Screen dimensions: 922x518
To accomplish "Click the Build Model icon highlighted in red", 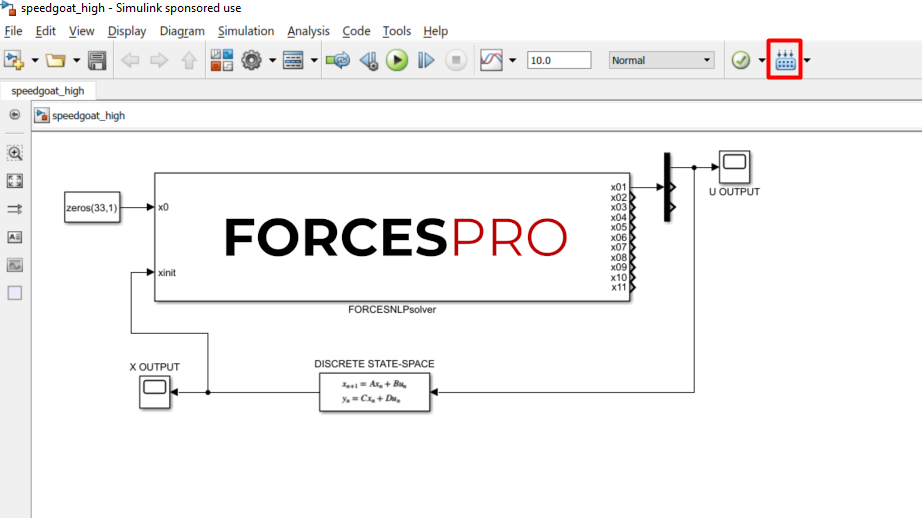I will (785, 61).
